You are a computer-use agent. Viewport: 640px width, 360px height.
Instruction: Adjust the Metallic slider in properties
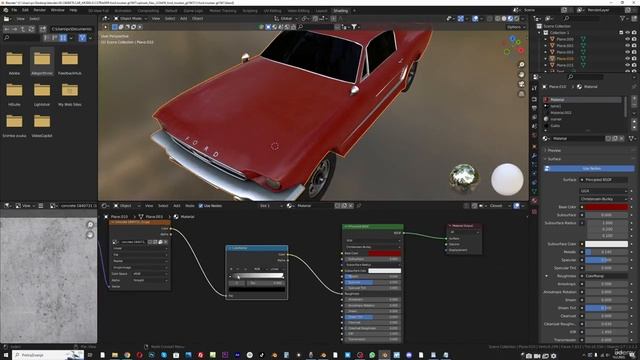607,252
